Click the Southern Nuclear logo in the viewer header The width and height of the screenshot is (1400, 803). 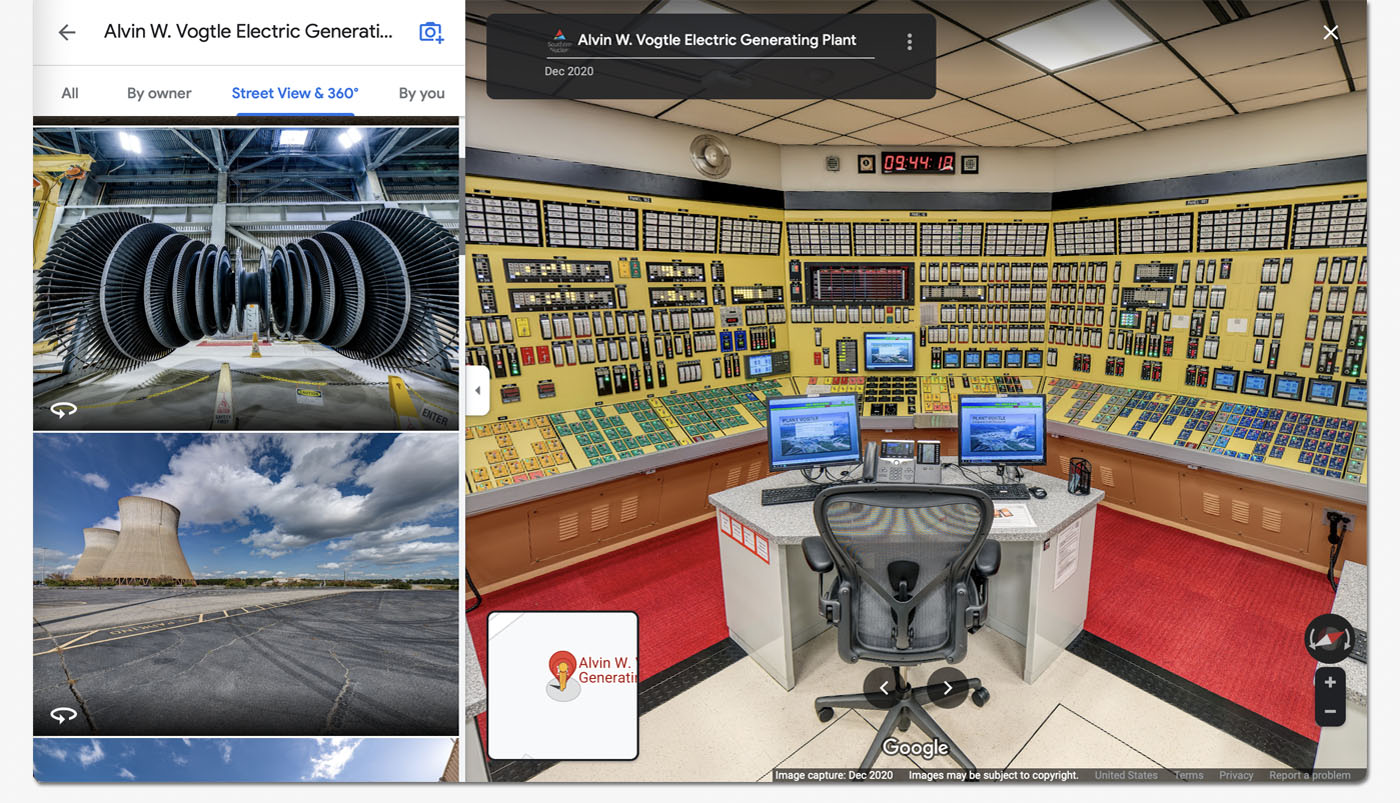point(558,41)
